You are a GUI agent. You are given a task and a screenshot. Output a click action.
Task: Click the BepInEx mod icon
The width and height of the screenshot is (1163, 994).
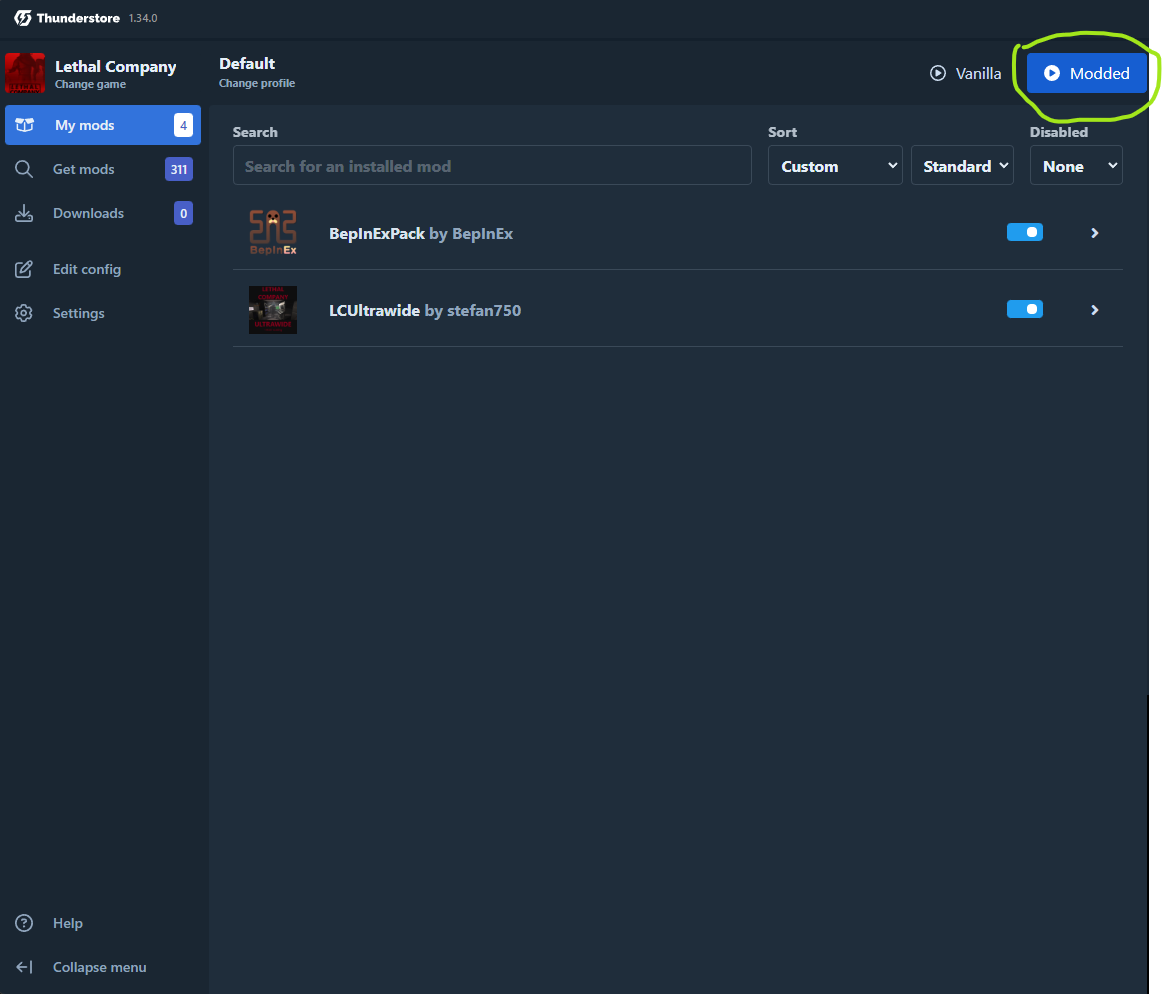(x=273, y=233)
